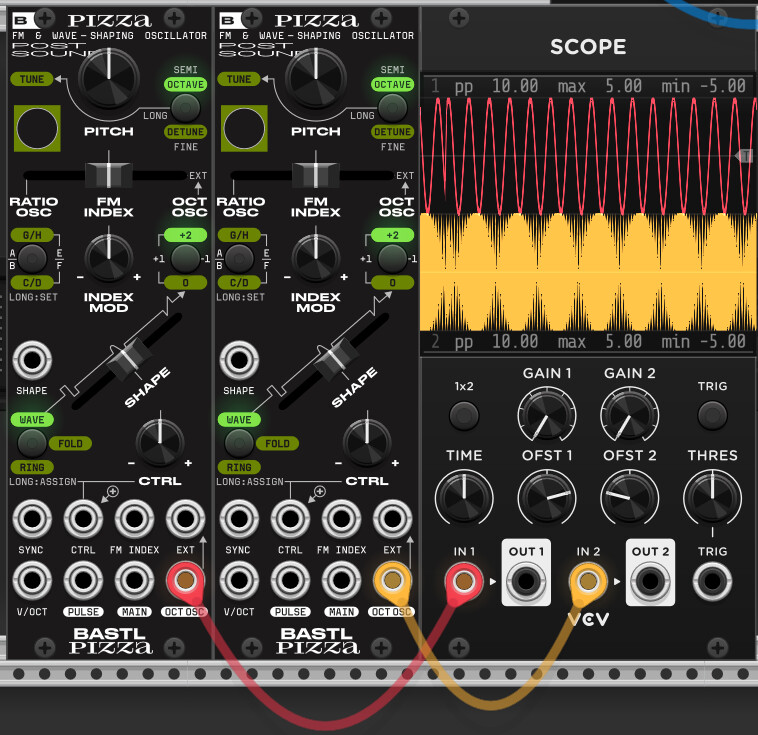Click the FM INDEX input jack on left Pizza

pyautogui.click(x=134, y=519)
